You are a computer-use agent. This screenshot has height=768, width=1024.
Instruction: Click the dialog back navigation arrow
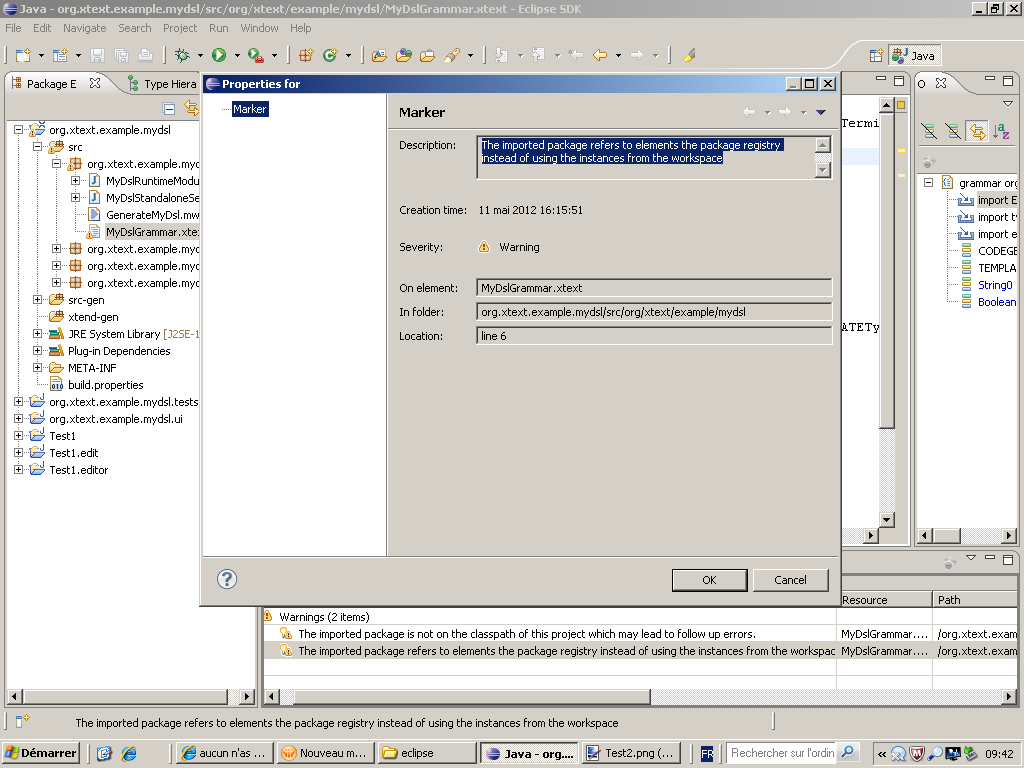pos(749,112)
